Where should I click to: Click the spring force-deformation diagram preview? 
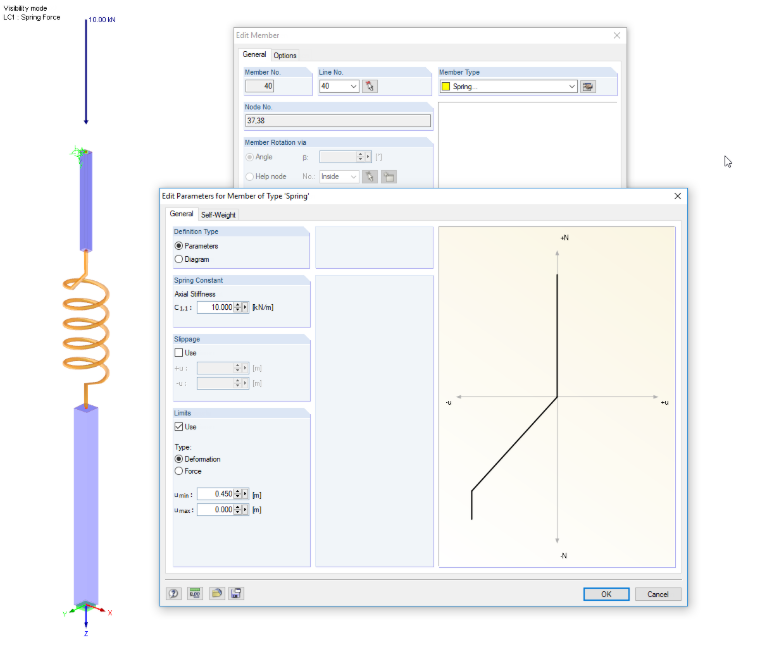click(x=557, y=397)
